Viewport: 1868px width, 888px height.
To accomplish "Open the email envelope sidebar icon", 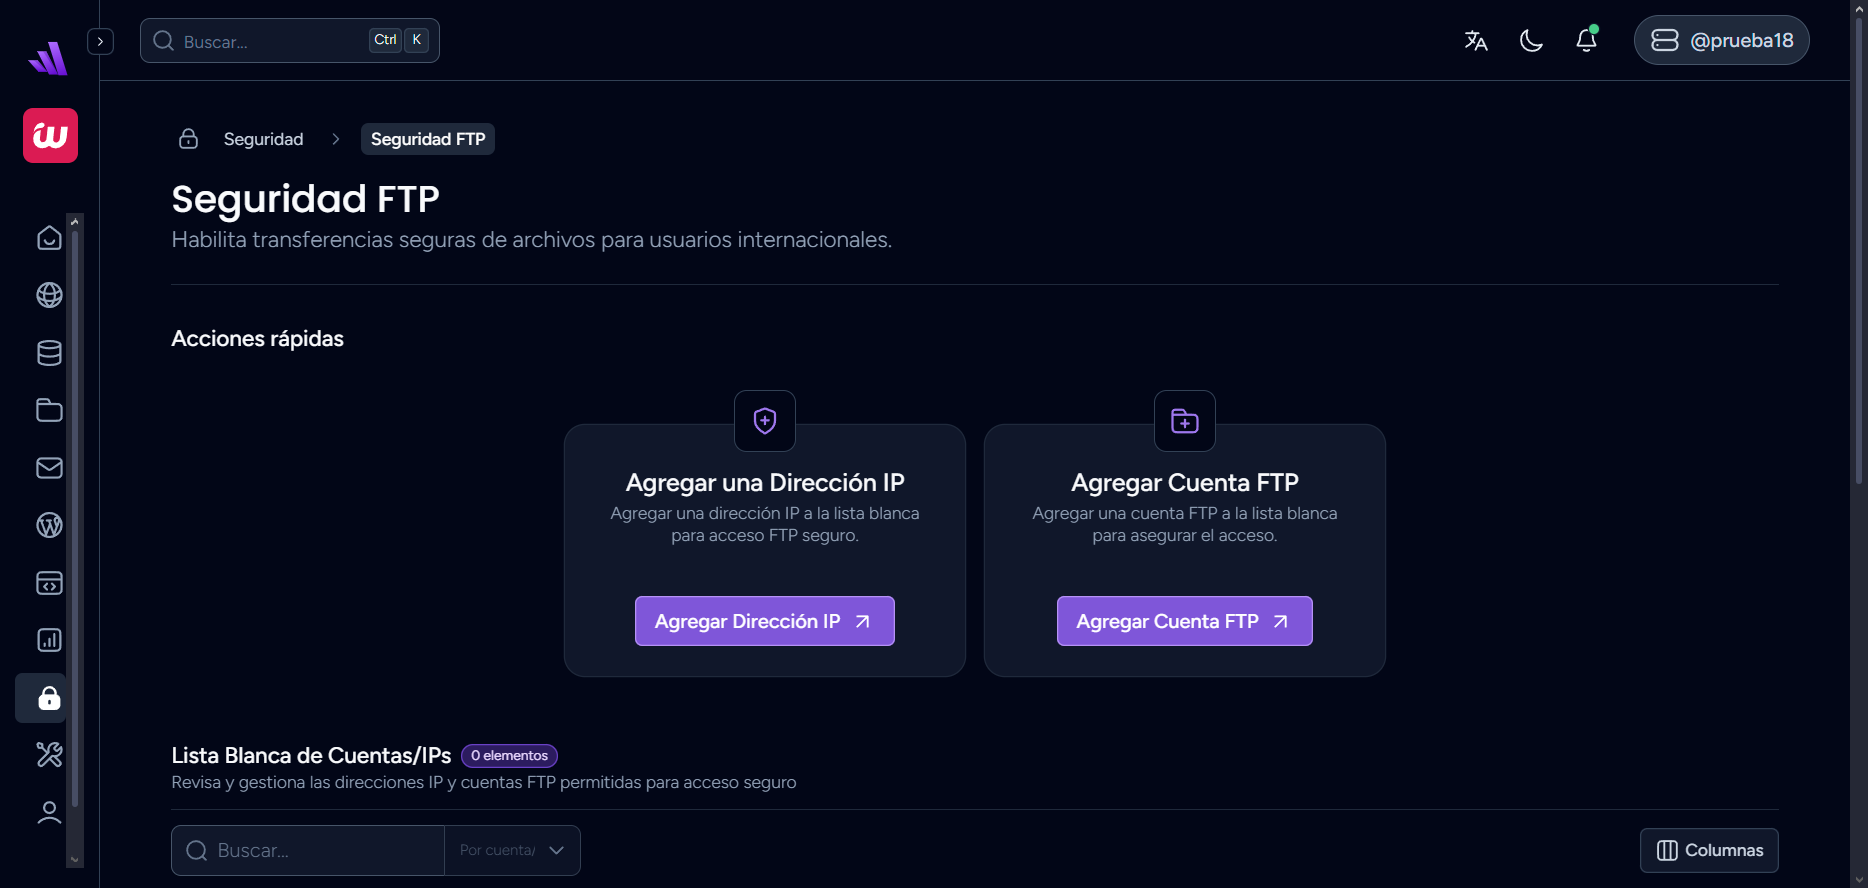I will [x=49, y=468].
